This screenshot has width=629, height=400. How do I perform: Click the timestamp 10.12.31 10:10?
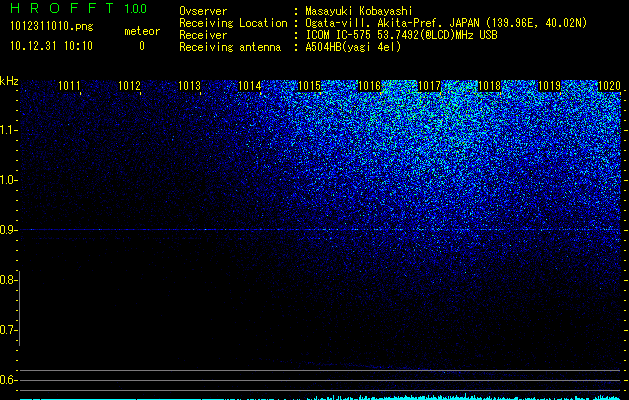click(x=51, y=46)
